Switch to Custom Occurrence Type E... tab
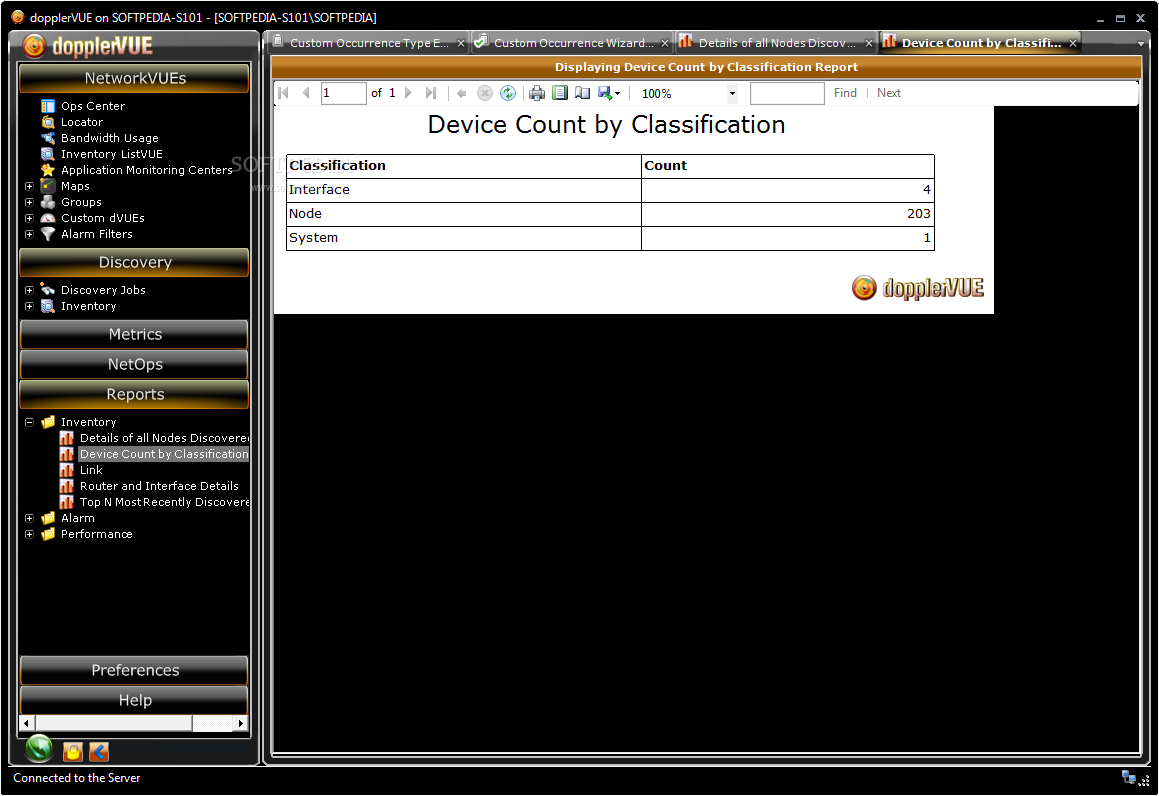The image size is (1159, 796). point(369,43)
